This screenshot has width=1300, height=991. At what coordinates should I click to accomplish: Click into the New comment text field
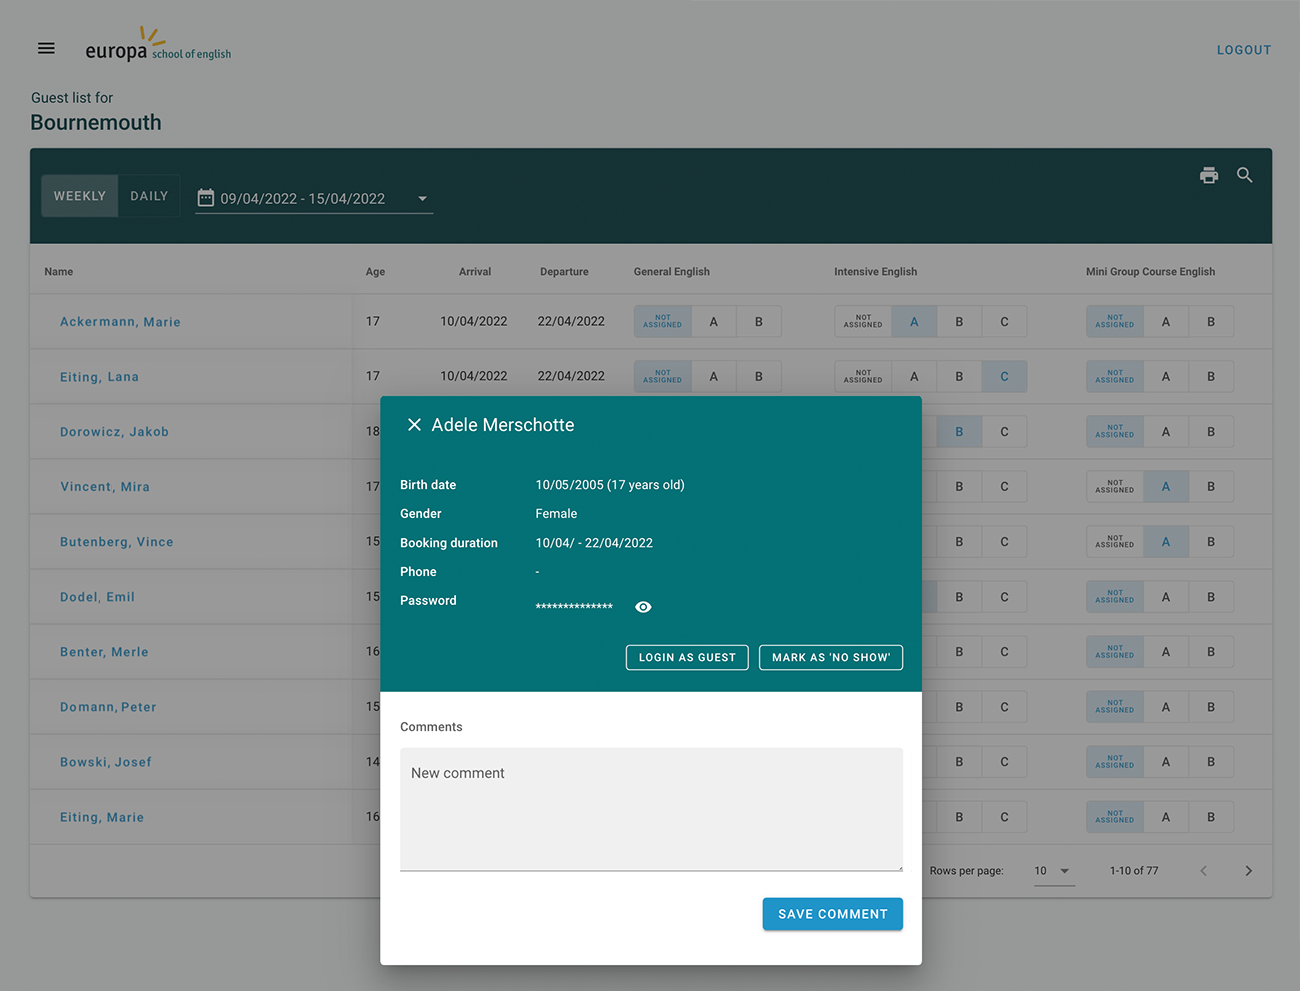pyautogui.click(x=651, y=809)
